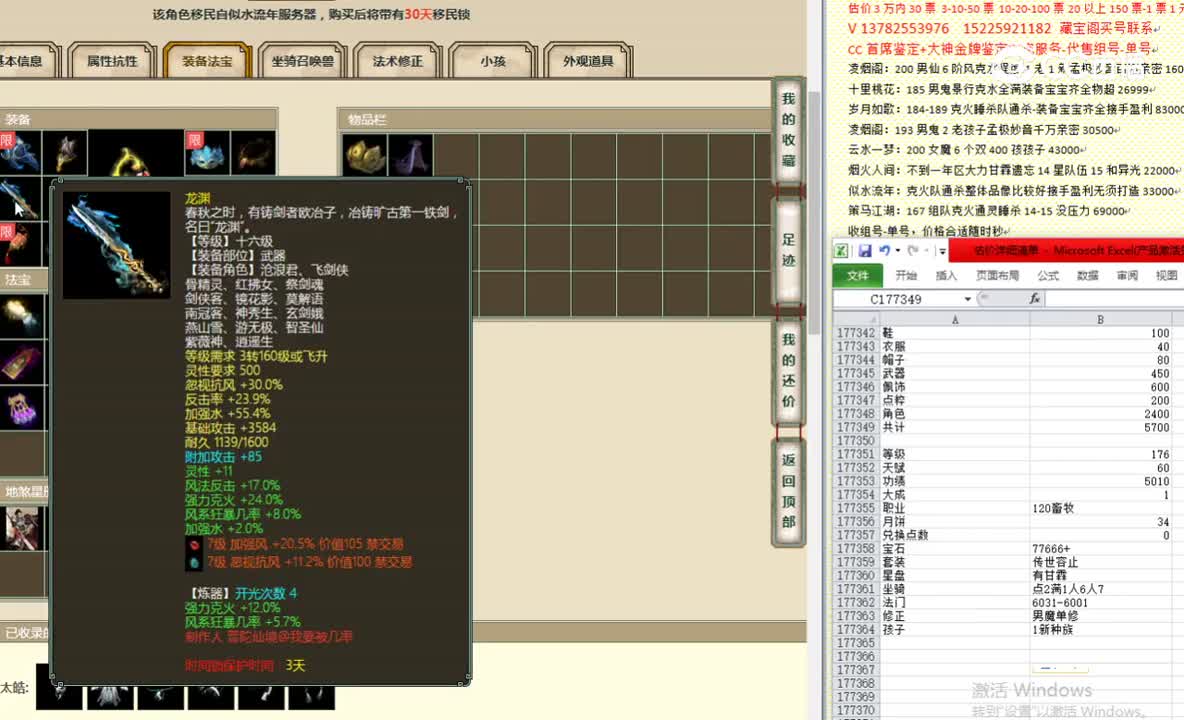Open the 文件 menu in Excel
The width and height of the screenshot is (1184, 720).
[x=857, y=275]
